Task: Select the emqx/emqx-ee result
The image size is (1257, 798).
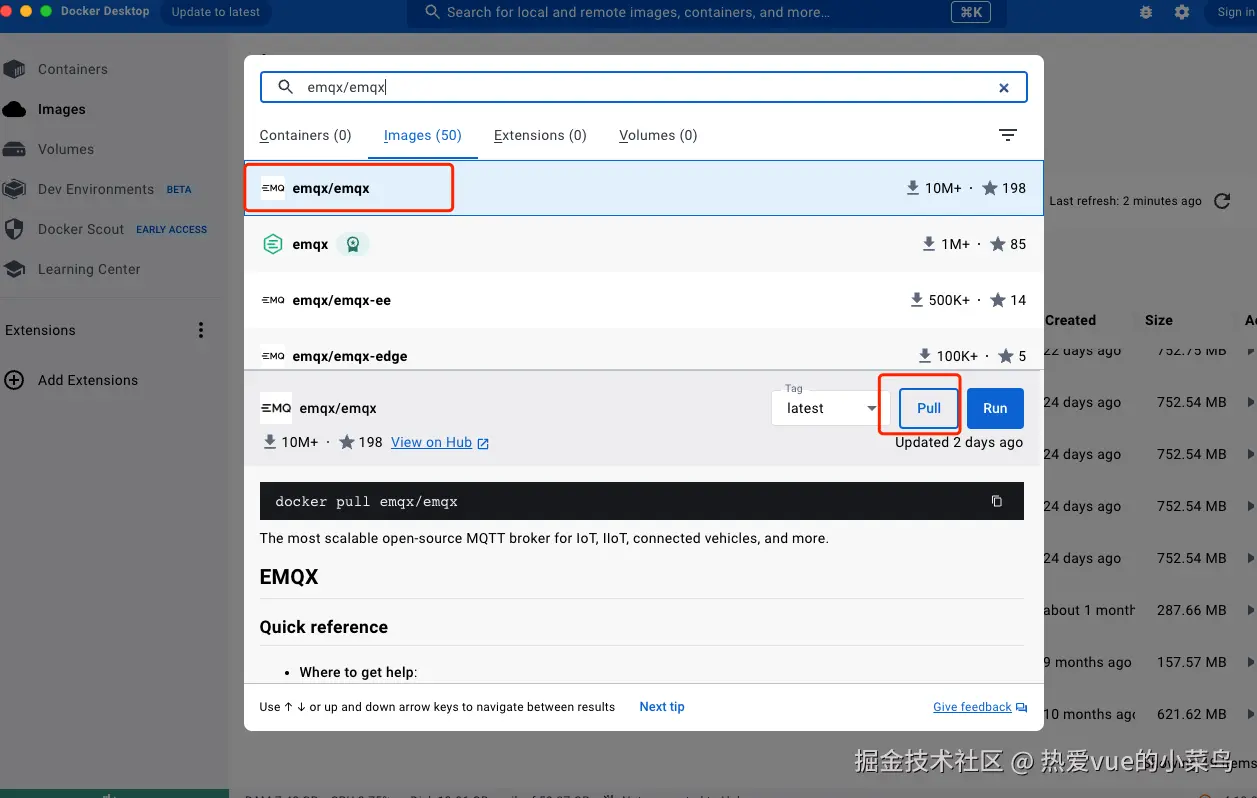Action: 644,300
